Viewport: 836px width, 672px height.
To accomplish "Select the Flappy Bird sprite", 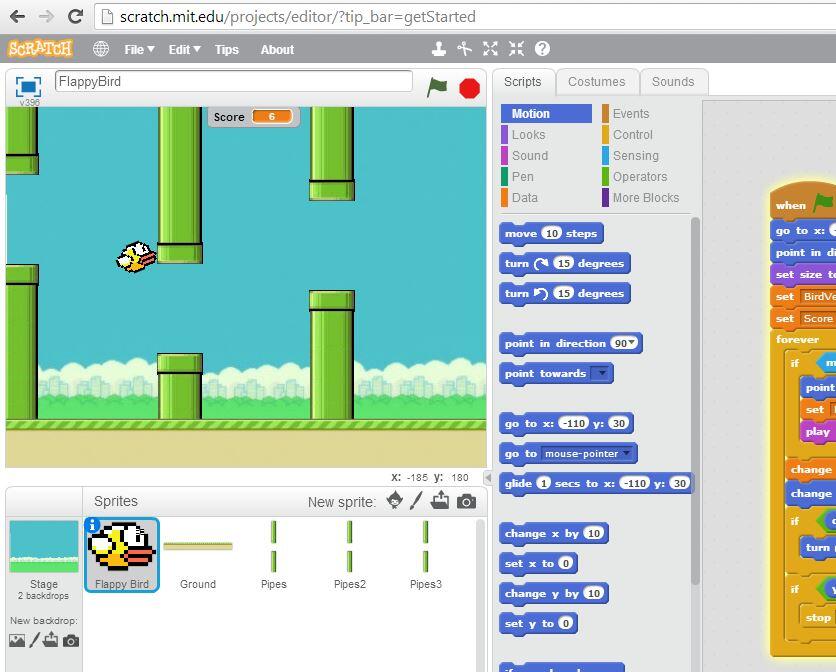I will pyautogui.click(x=122, y=555).
